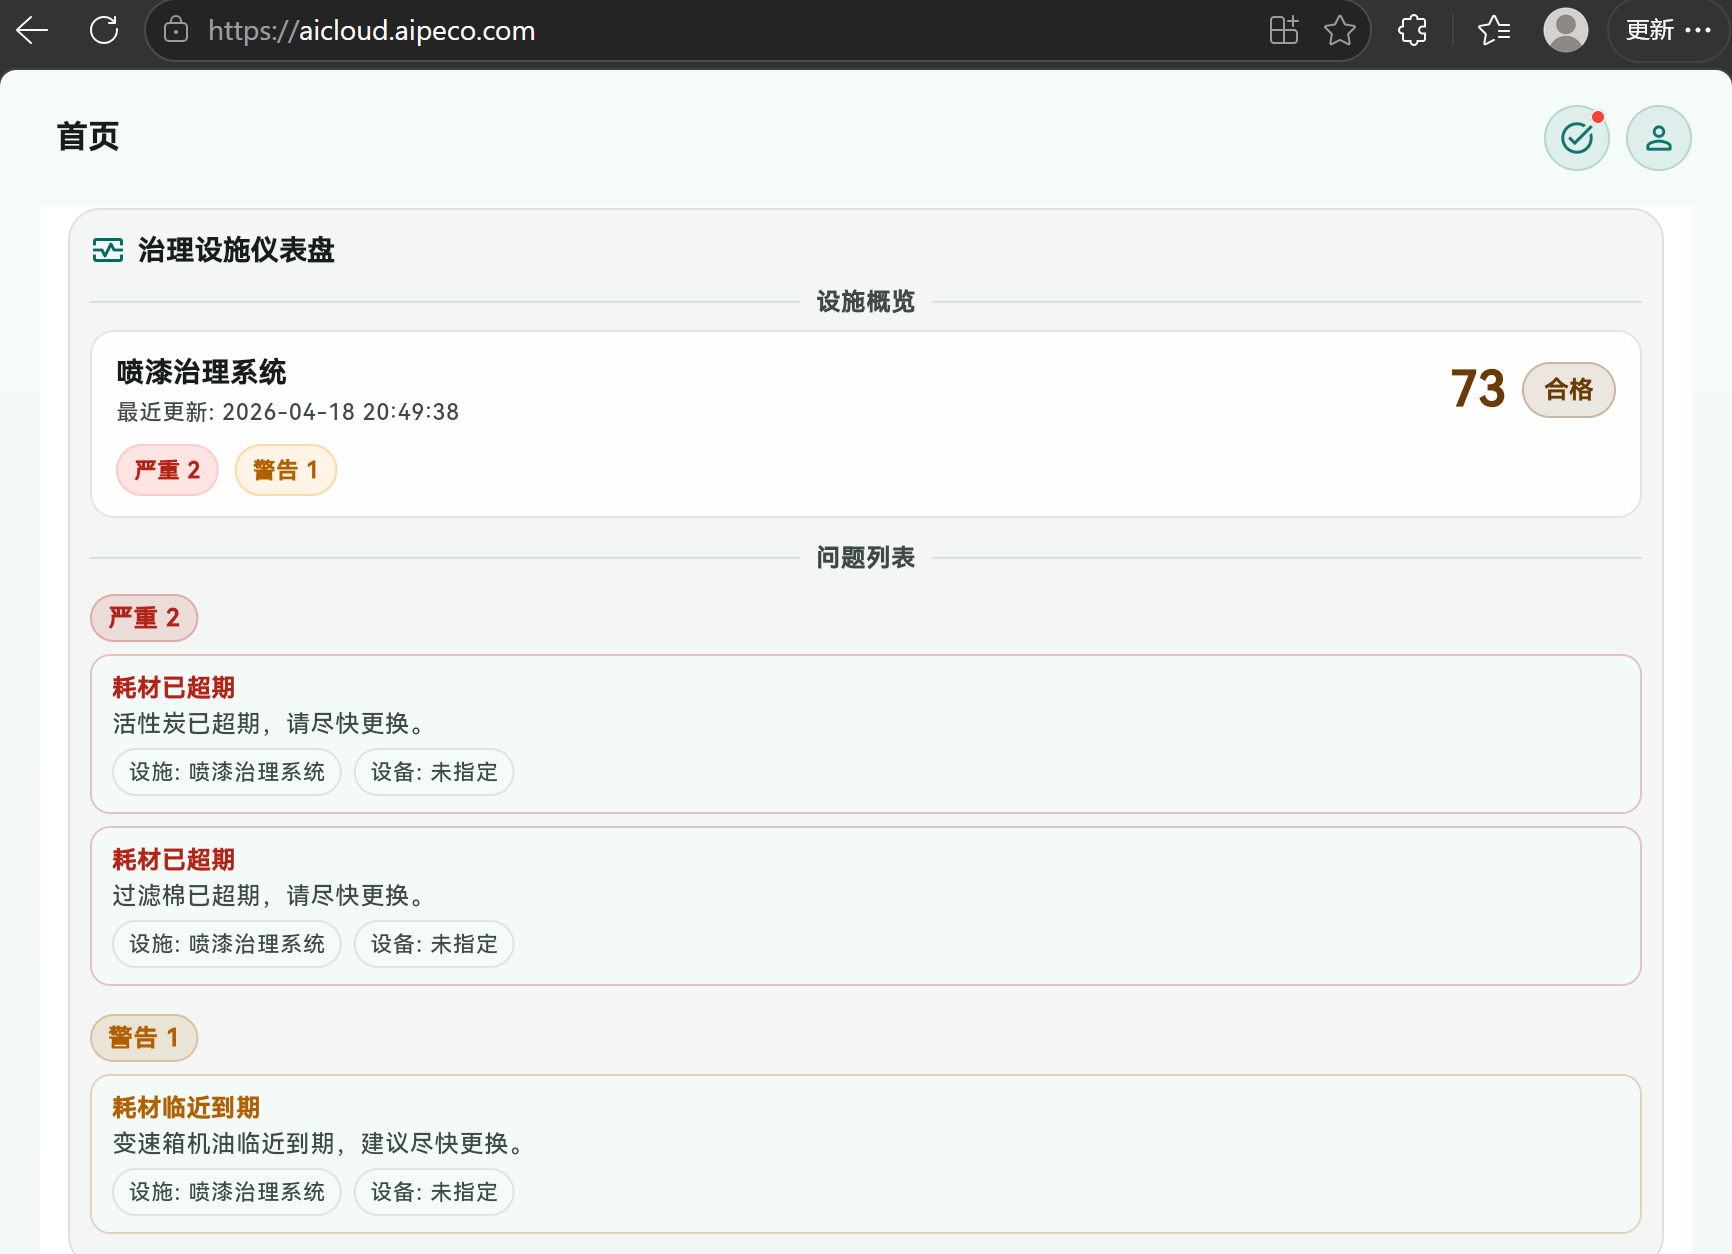Viewport: 1732px width, 1254px height.
Task: Click the 严重 2 tag in 喷漆治理系统 card
Action: click(167, 470)
